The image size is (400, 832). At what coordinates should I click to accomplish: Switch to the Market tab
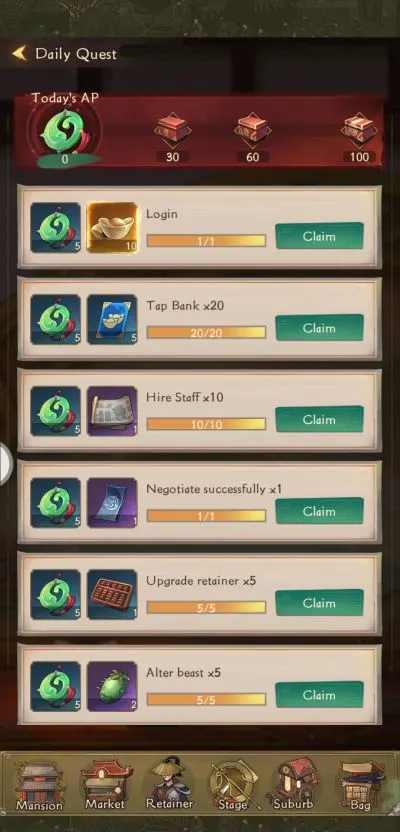click(106, 786)
